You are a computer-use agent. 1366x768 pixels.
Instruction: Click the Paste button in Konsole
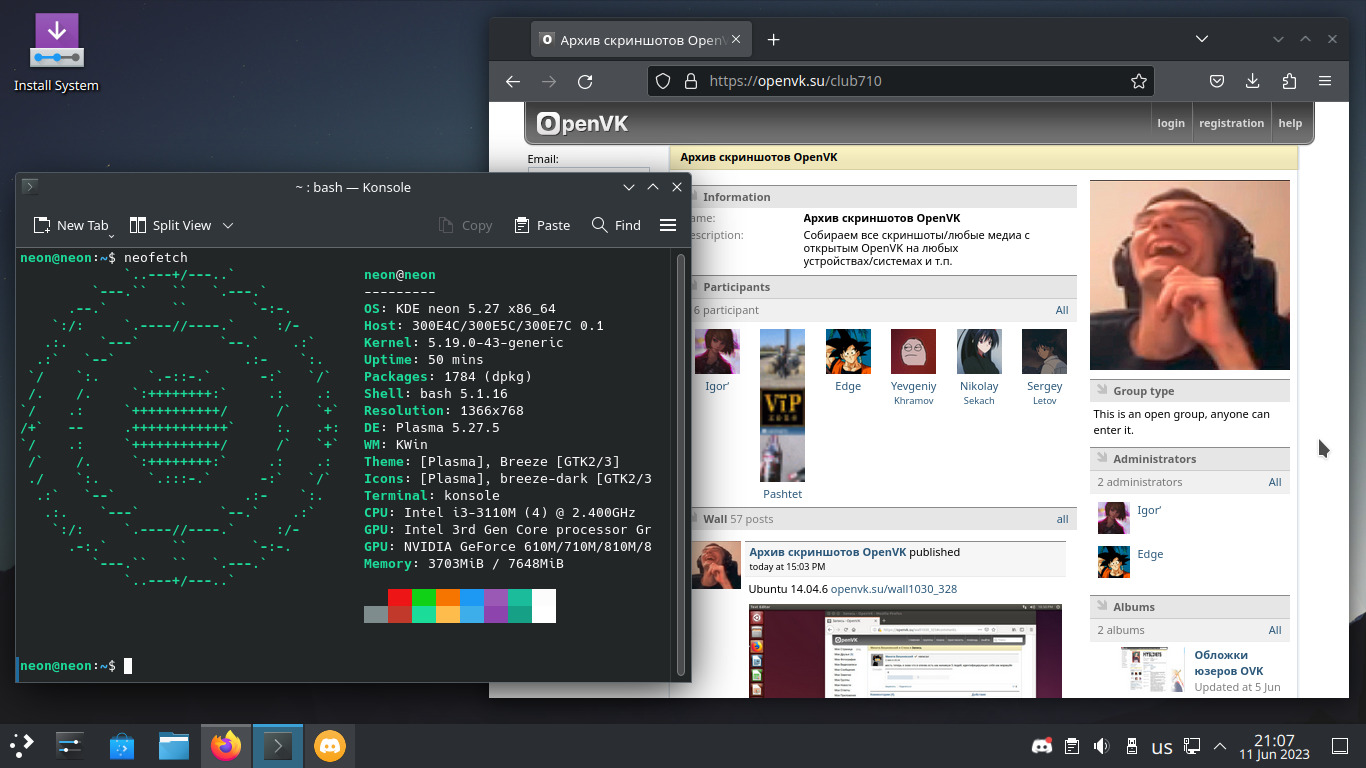click(542, 225)
